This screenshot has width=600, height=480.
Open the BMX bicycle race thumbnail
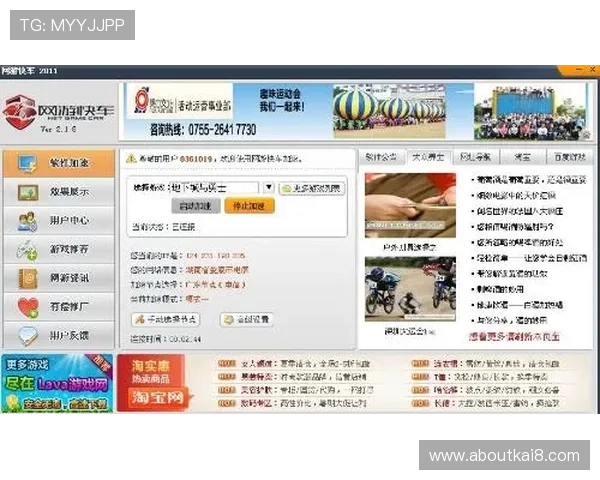[410, 289]
